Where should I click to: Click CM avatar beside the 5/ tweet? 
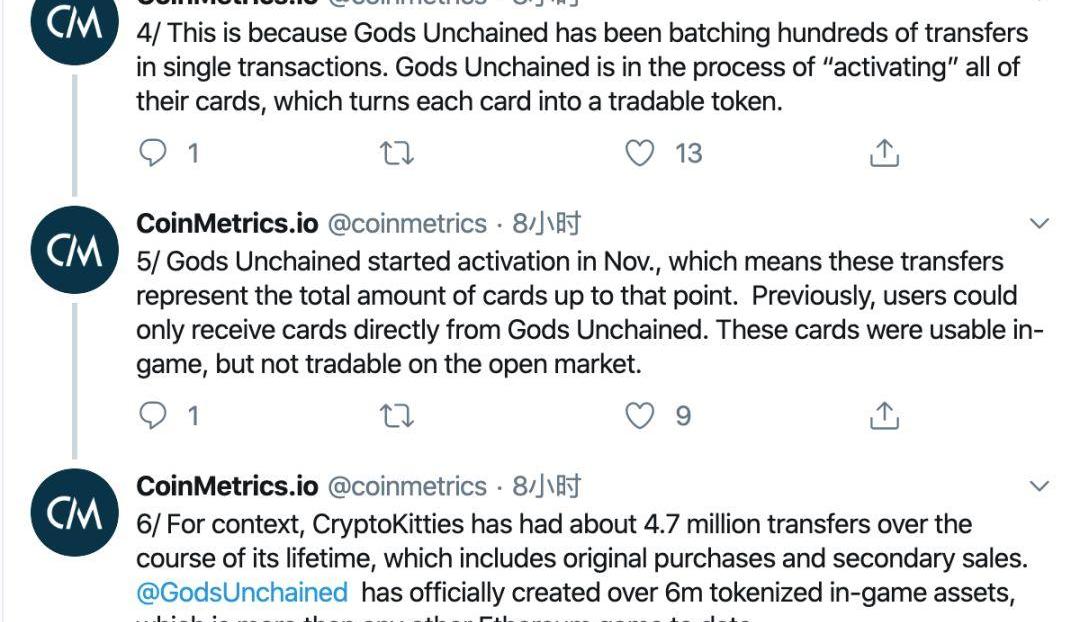tap(74, 252)
